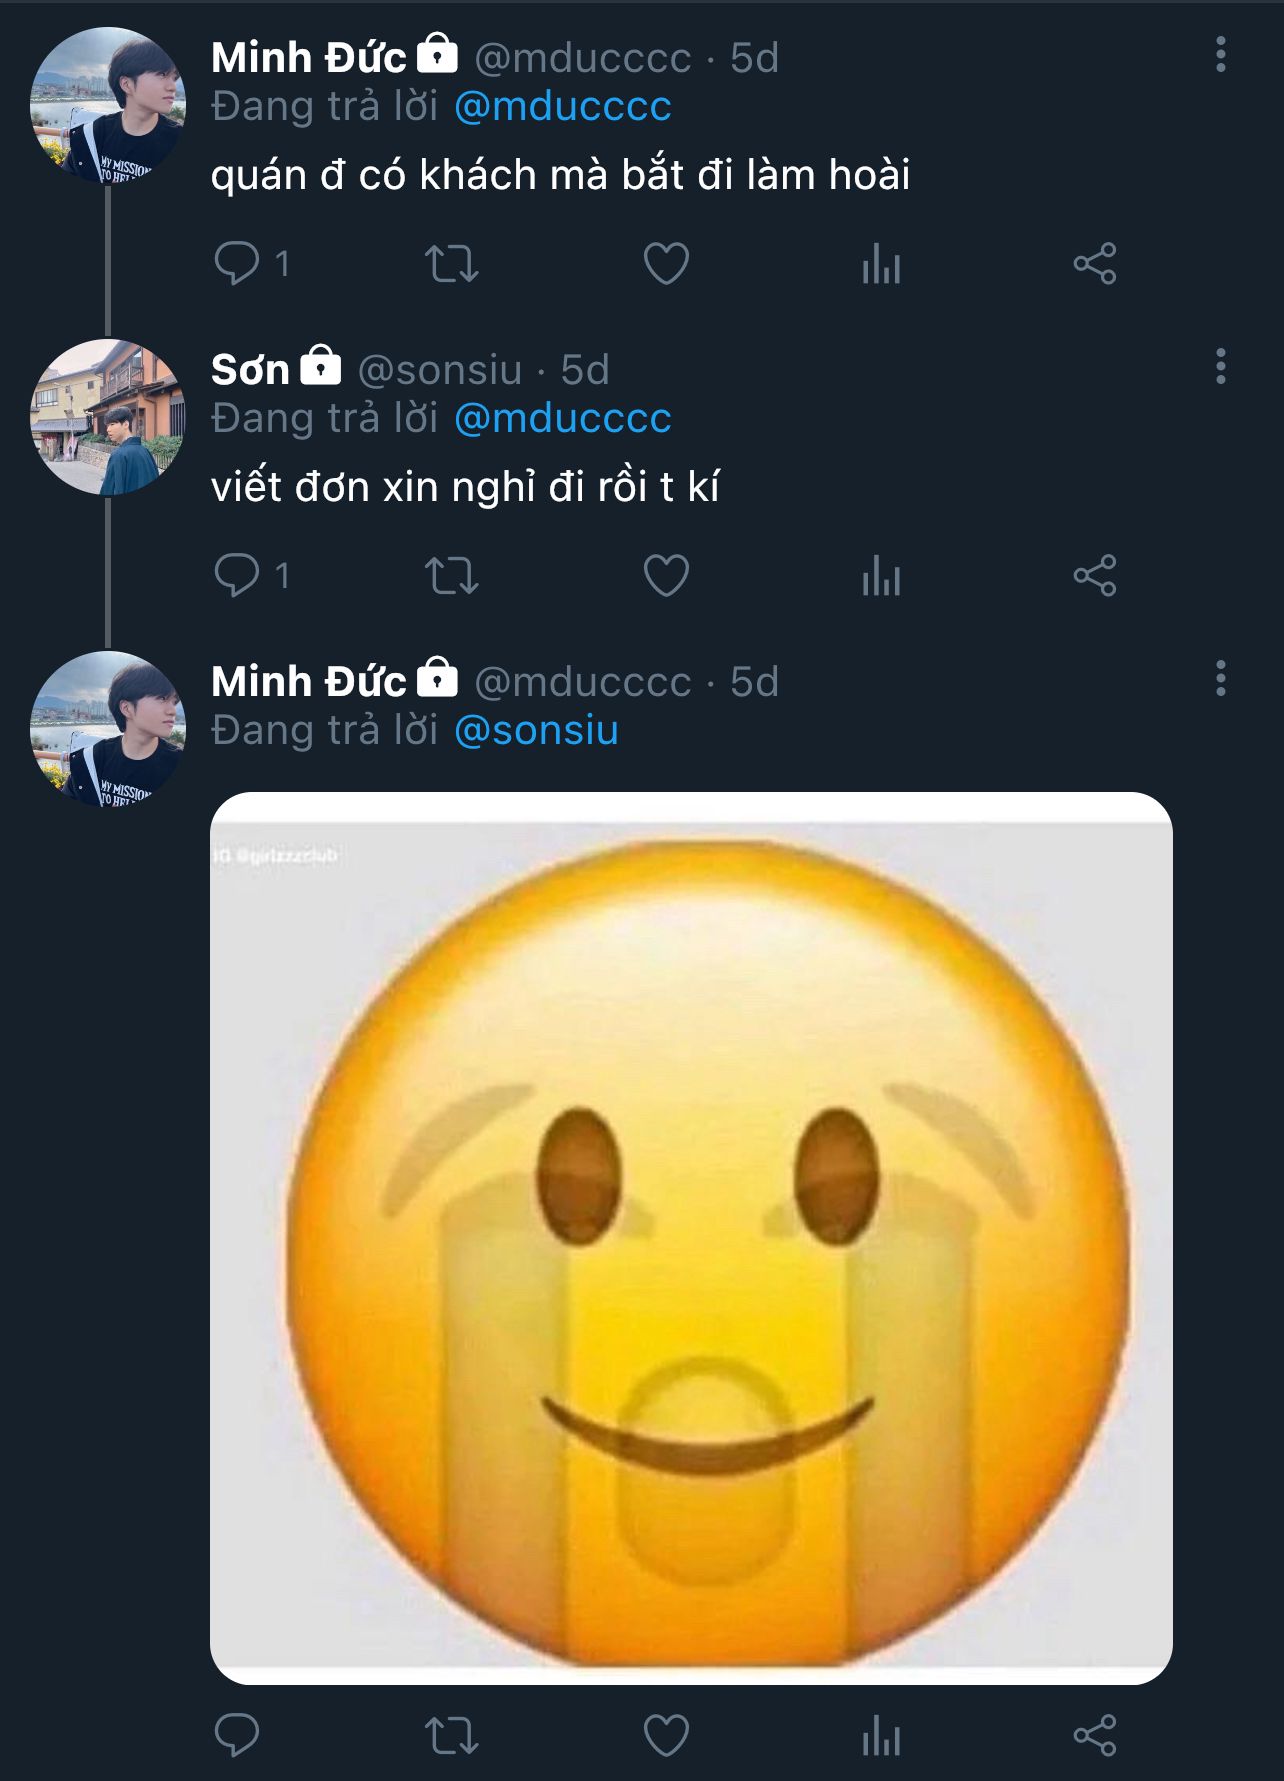Like tweet "quán đ có khách mà bắt đi làm hoài"
Viewport: 1284px width, 1781px height.
666,264
